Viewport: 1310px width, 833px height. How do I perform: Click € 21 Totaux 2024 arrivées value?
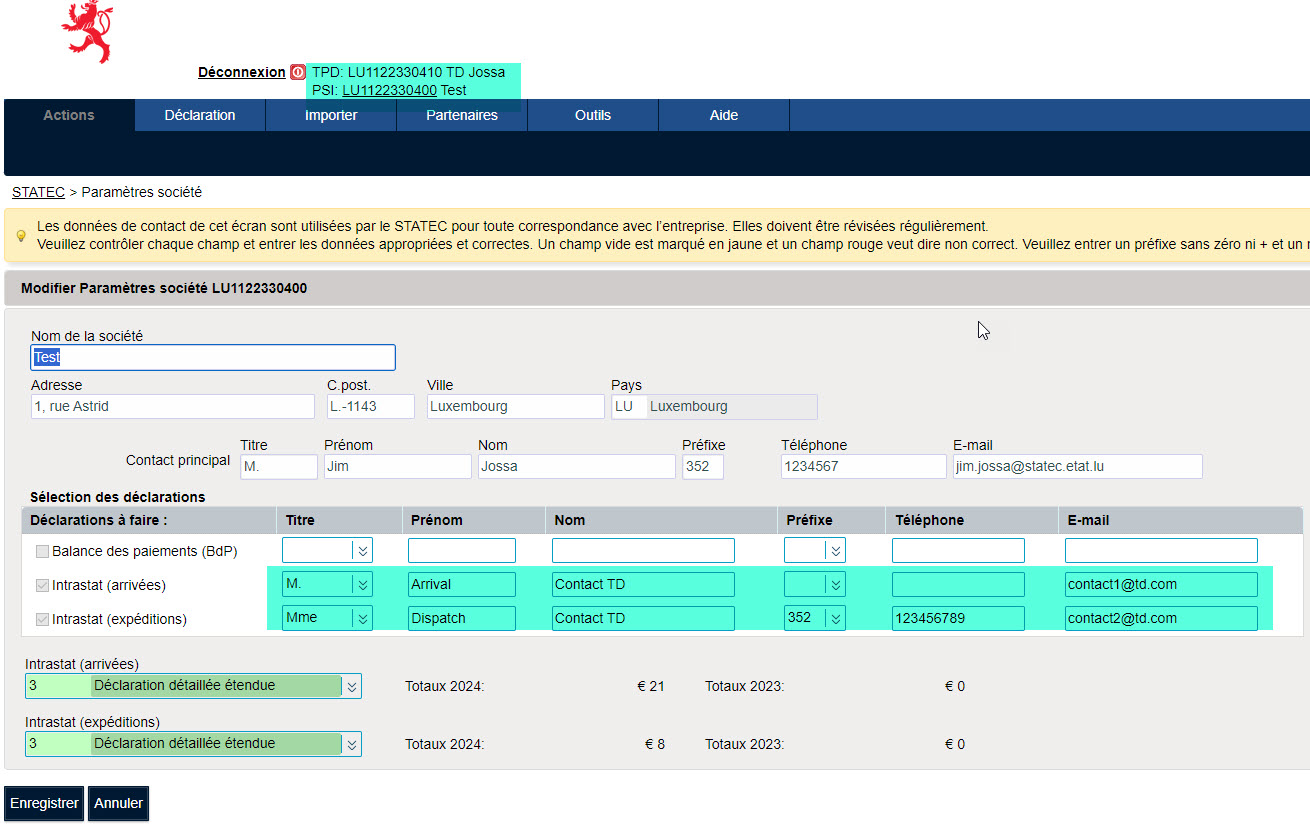click(x=651, y=687)
